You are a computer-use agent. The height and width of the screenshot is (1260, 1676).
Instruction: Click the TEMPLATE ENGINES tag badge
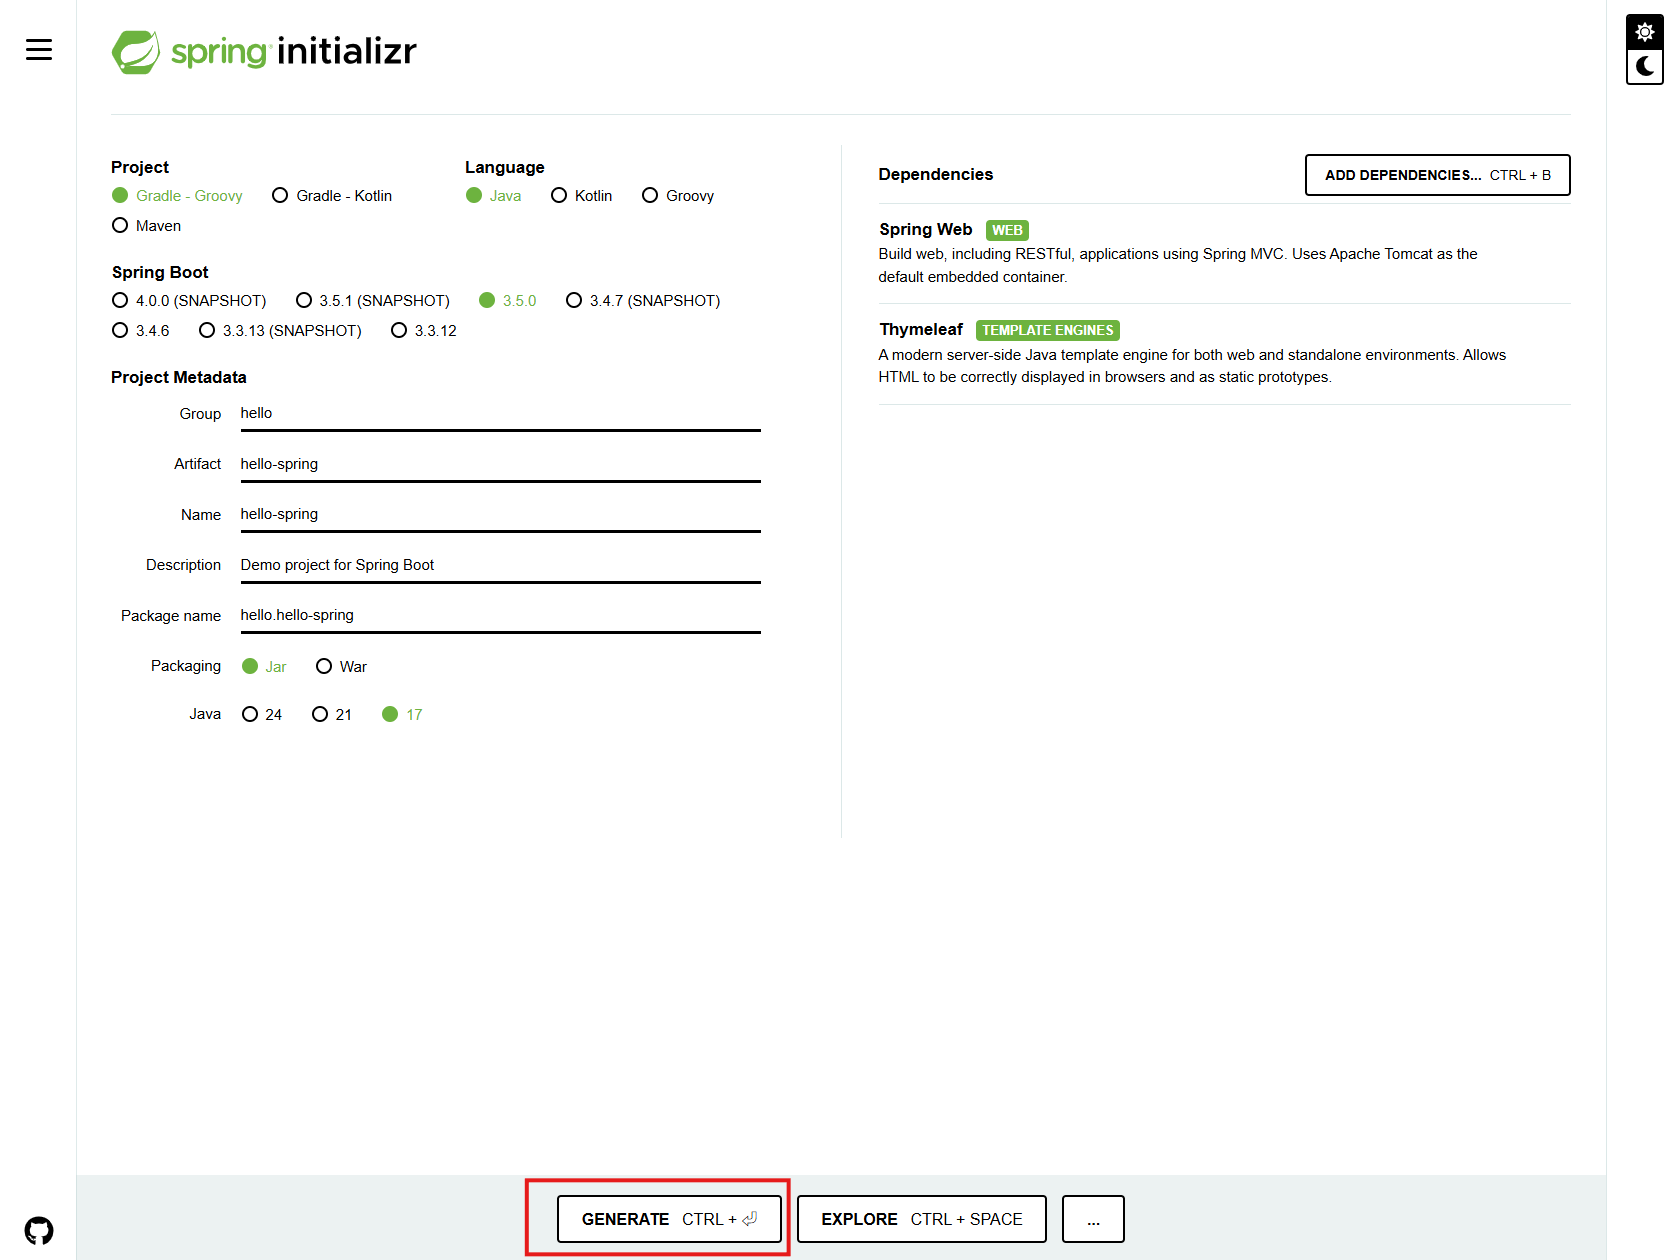(x=1047, y=330)
